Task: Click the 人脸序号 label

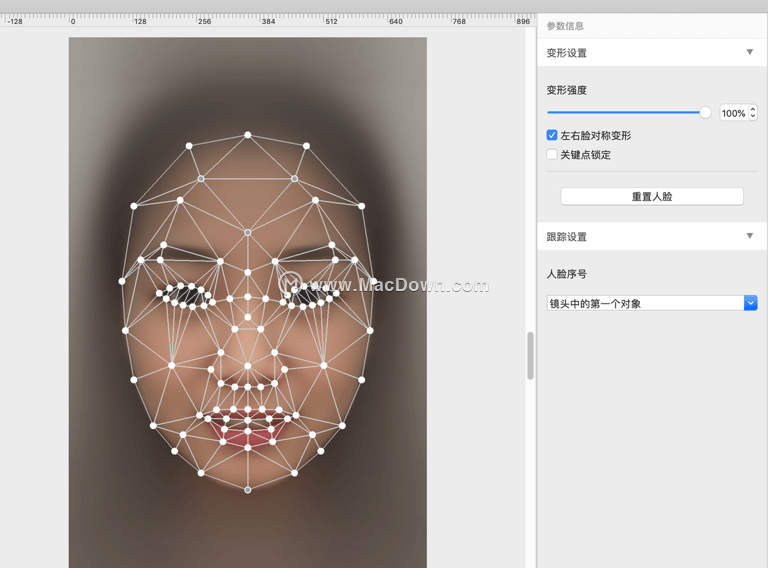Action: pos(567,274)
